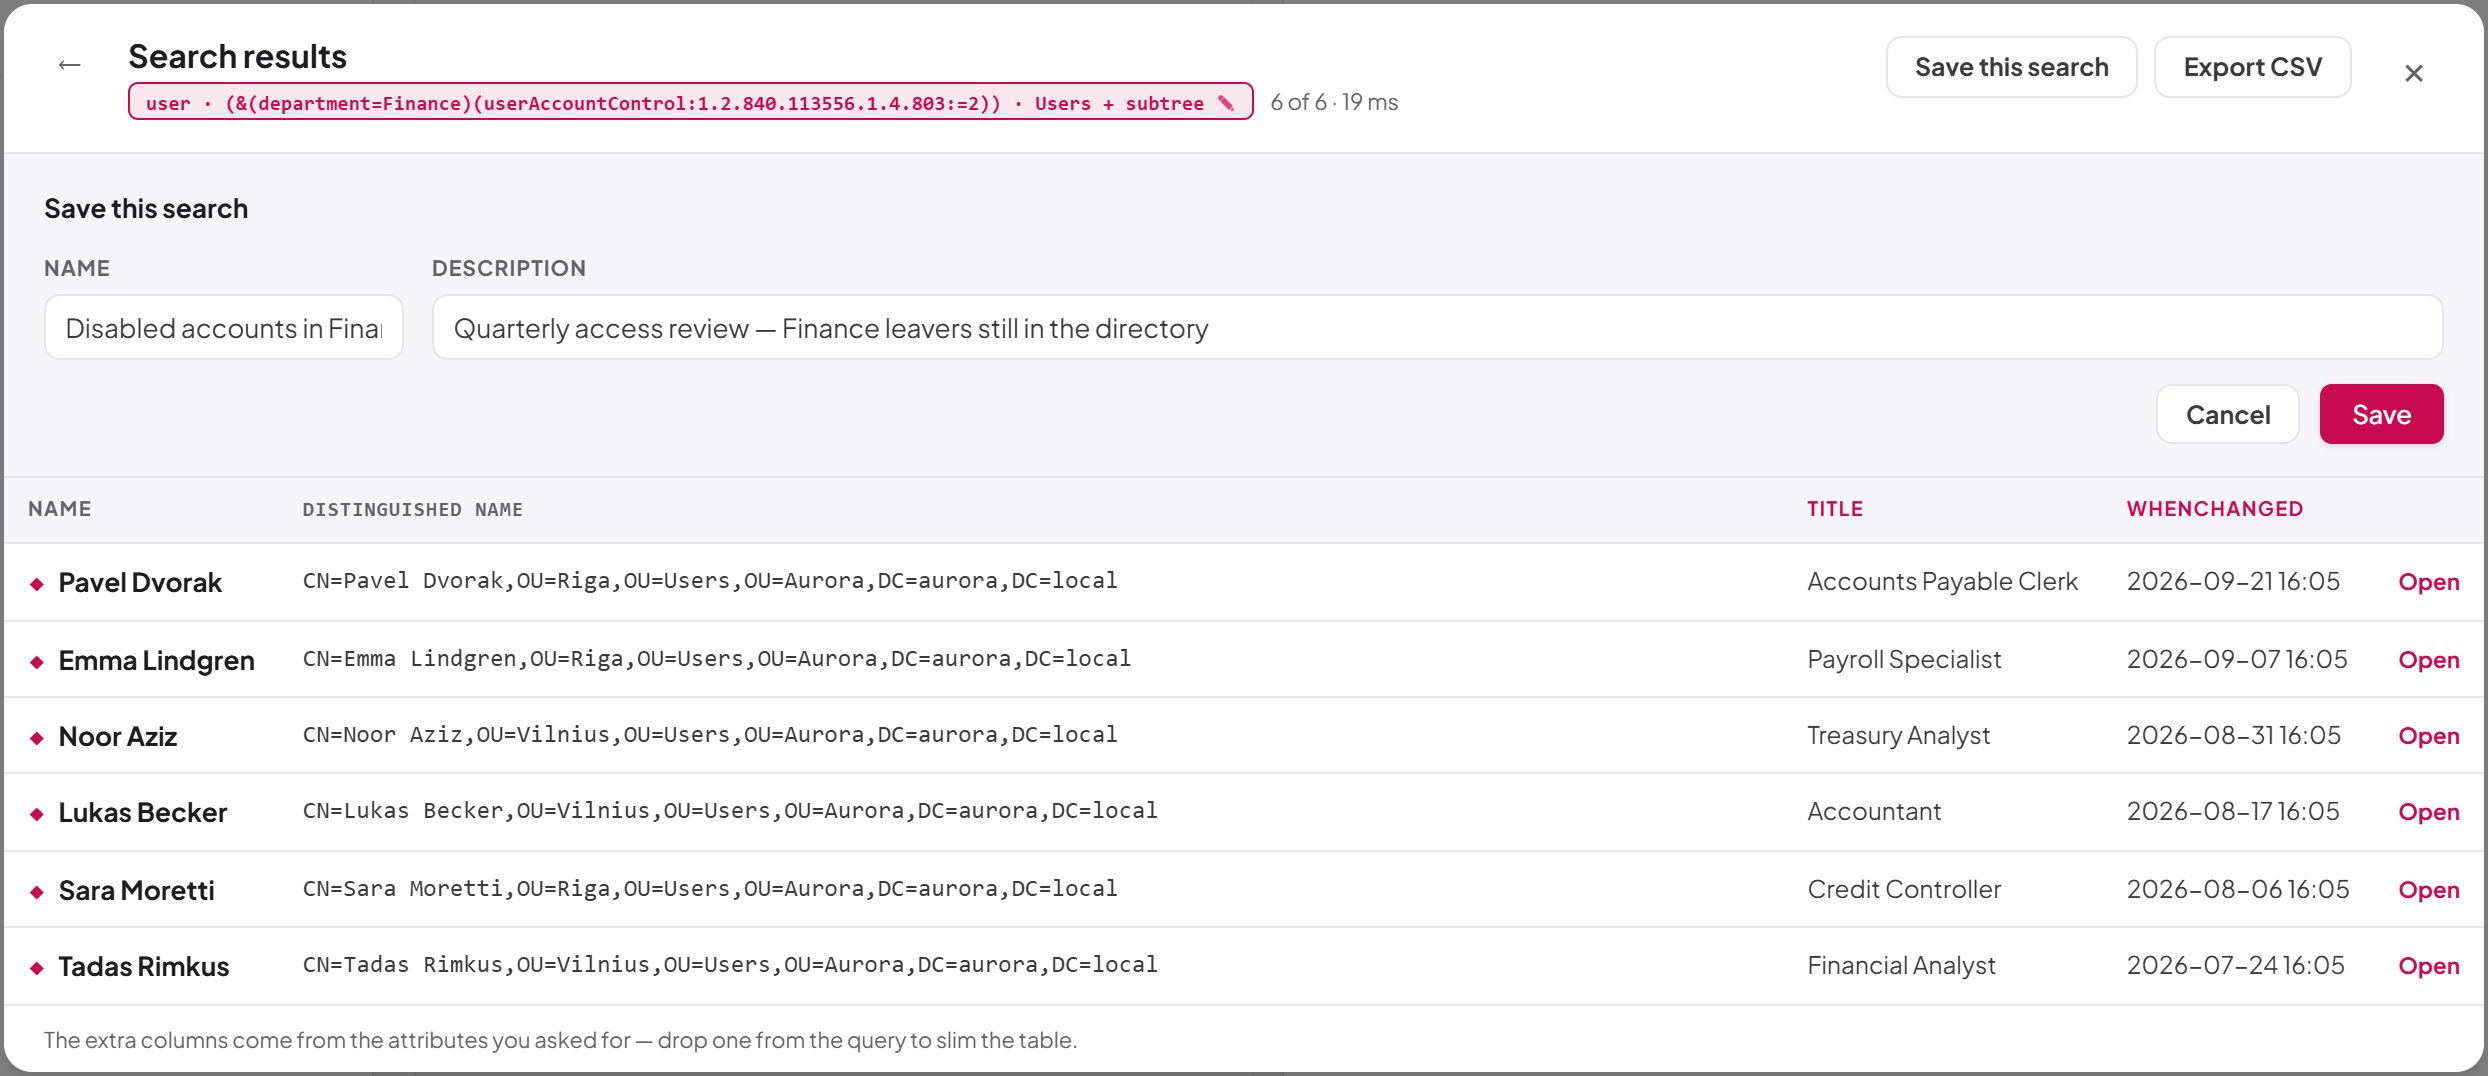Click the diamond icon beside Noor Aziz
The image size is (2488, 1076).
(x=37, y=738)
